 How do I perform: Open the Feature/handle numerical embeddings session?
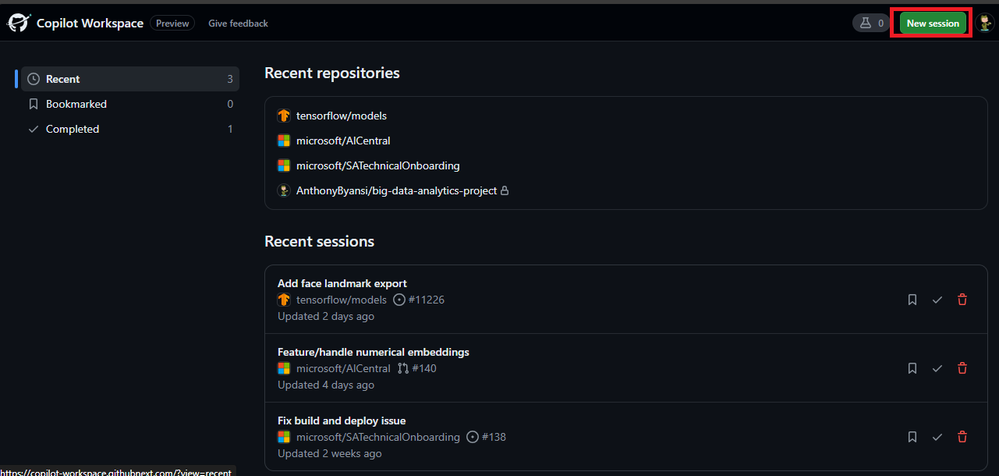373,352
